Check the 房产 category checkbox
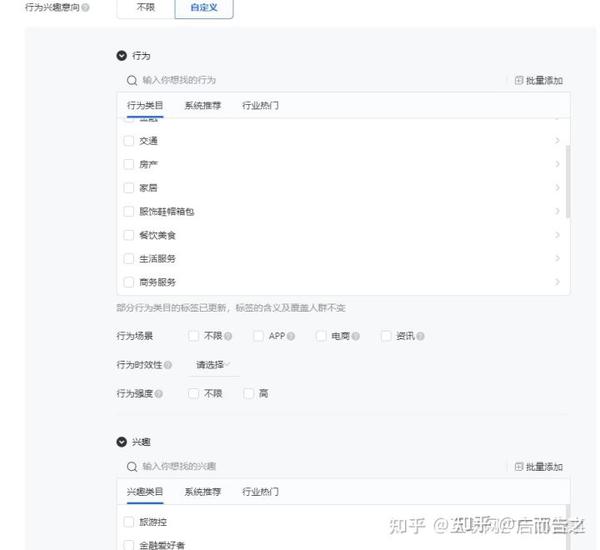The width and height of the screenshot is (600, 550). (129, 164)
